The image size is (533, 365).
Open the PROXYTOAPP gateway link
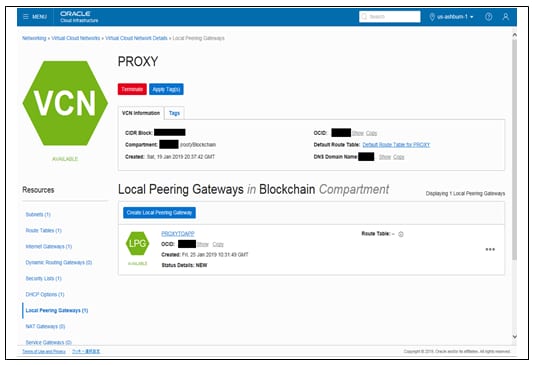[178, 233]
